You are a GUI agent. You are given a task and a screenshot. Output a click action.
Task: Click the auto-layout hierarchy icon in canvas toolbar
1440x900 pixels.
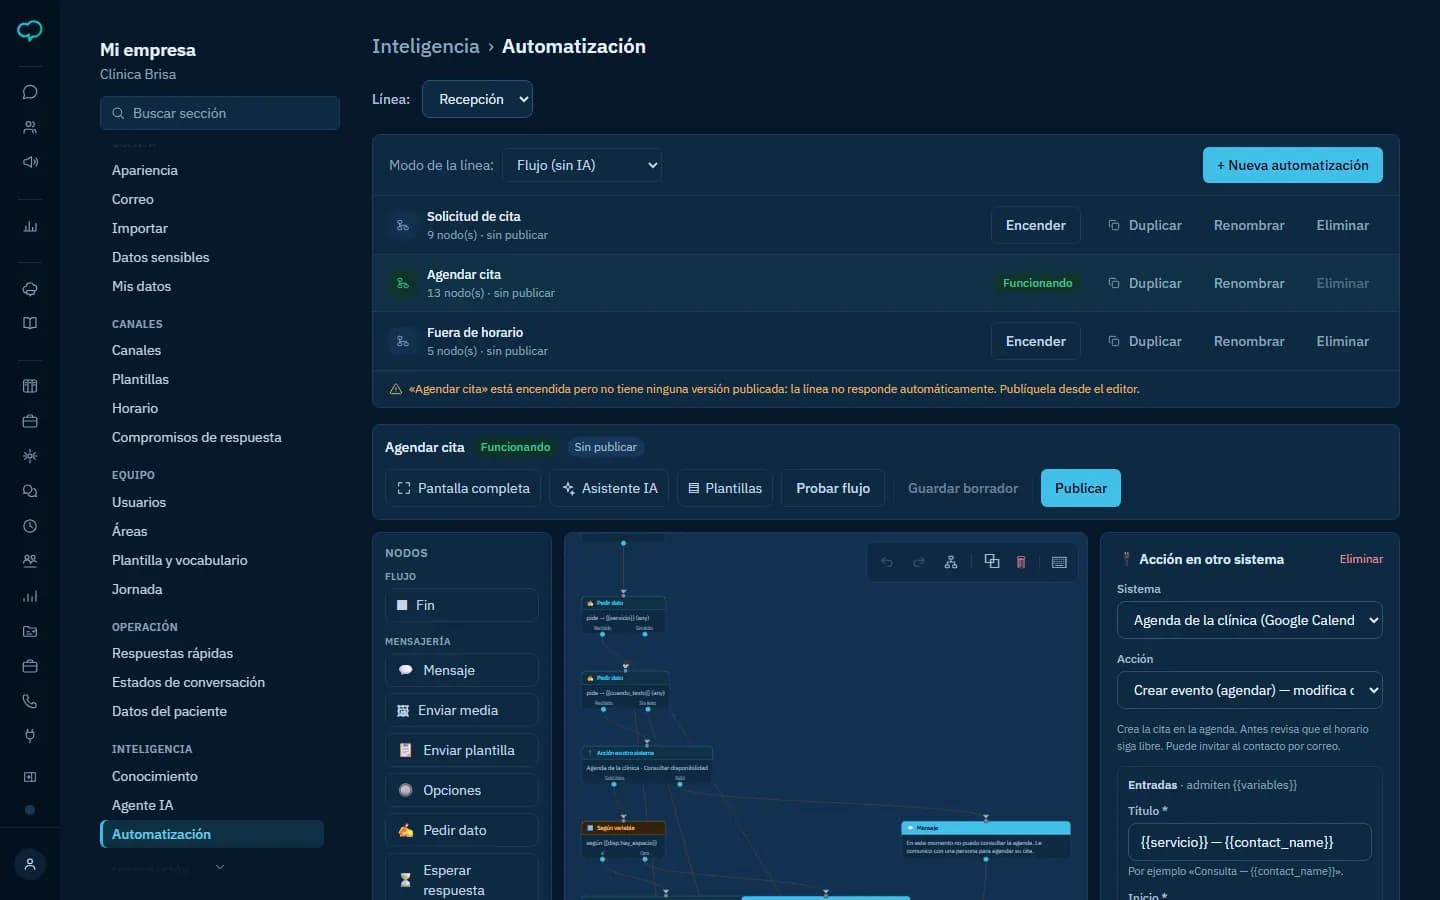tap(951, 562)
